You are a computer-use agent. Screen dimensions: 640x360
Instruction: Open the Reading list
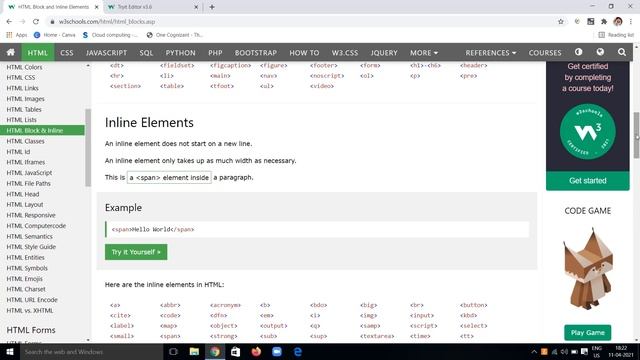point(616,35)
